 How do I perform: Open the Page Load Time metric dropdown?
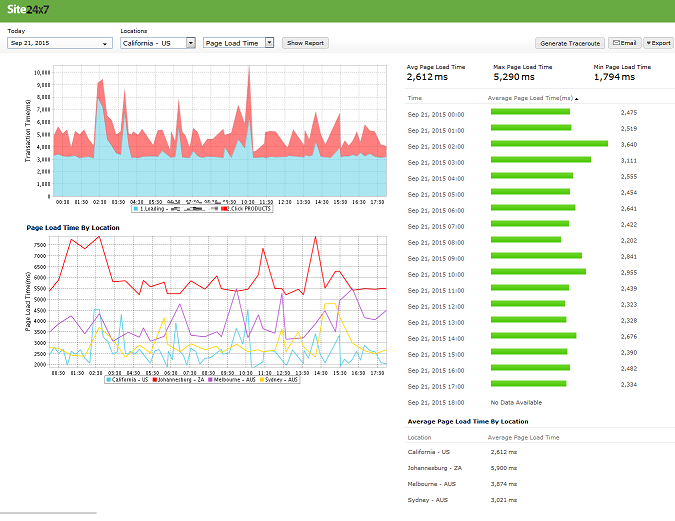(238, 43)
